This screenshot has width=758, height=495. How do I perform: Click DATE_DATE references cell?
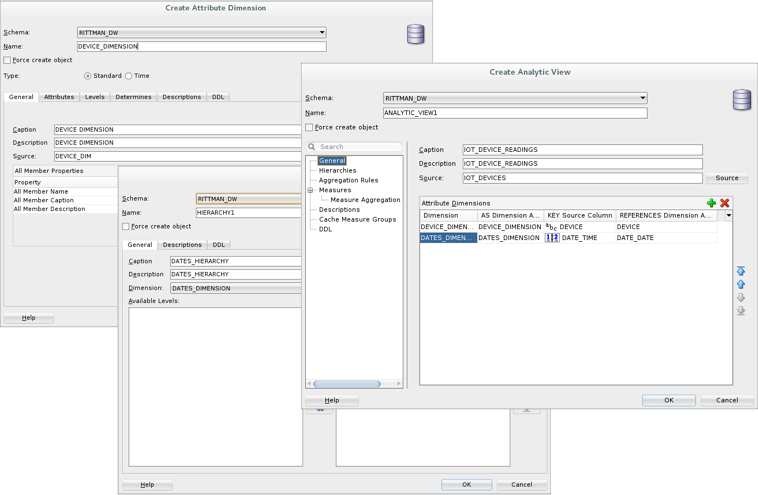click(x=666, y=238)
